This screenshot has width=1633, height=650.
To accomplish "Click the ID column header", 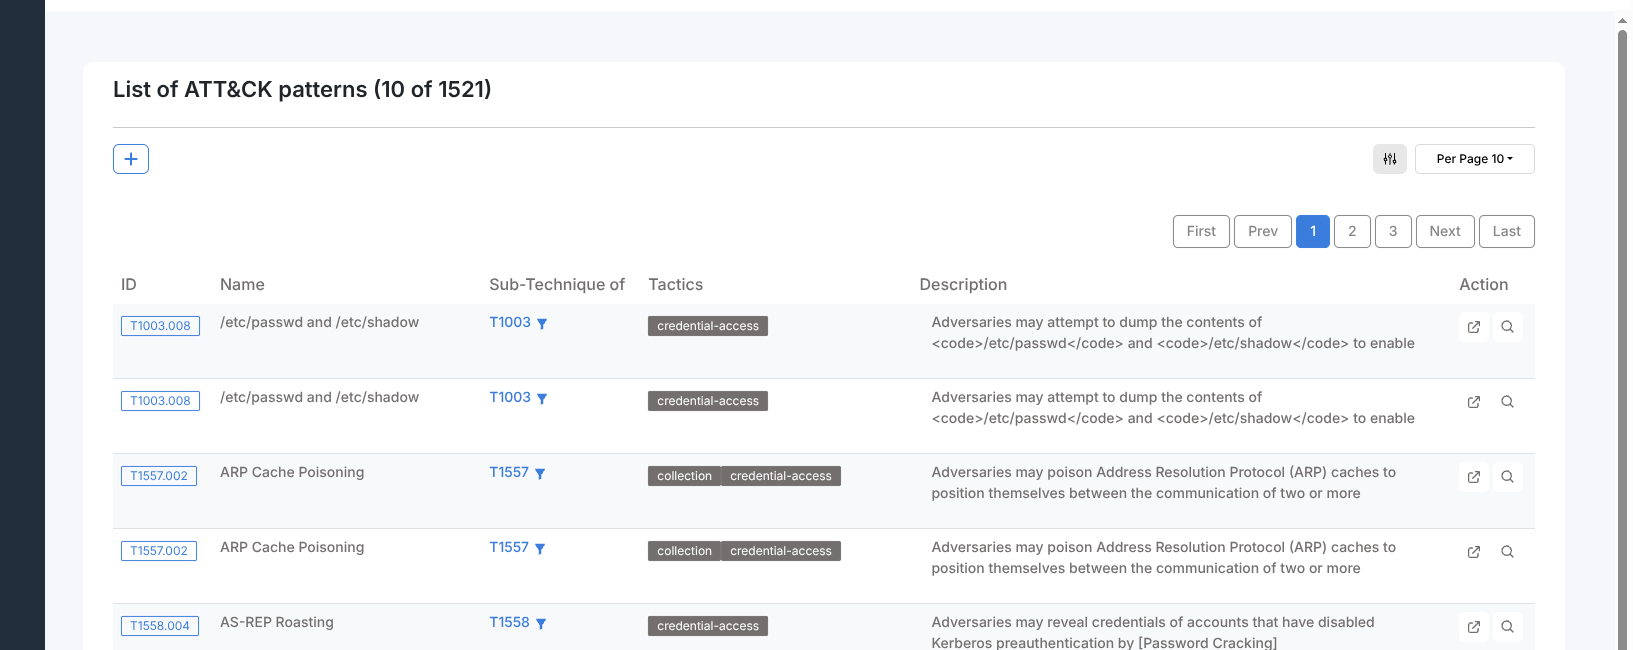I will [x=129, y=285].
